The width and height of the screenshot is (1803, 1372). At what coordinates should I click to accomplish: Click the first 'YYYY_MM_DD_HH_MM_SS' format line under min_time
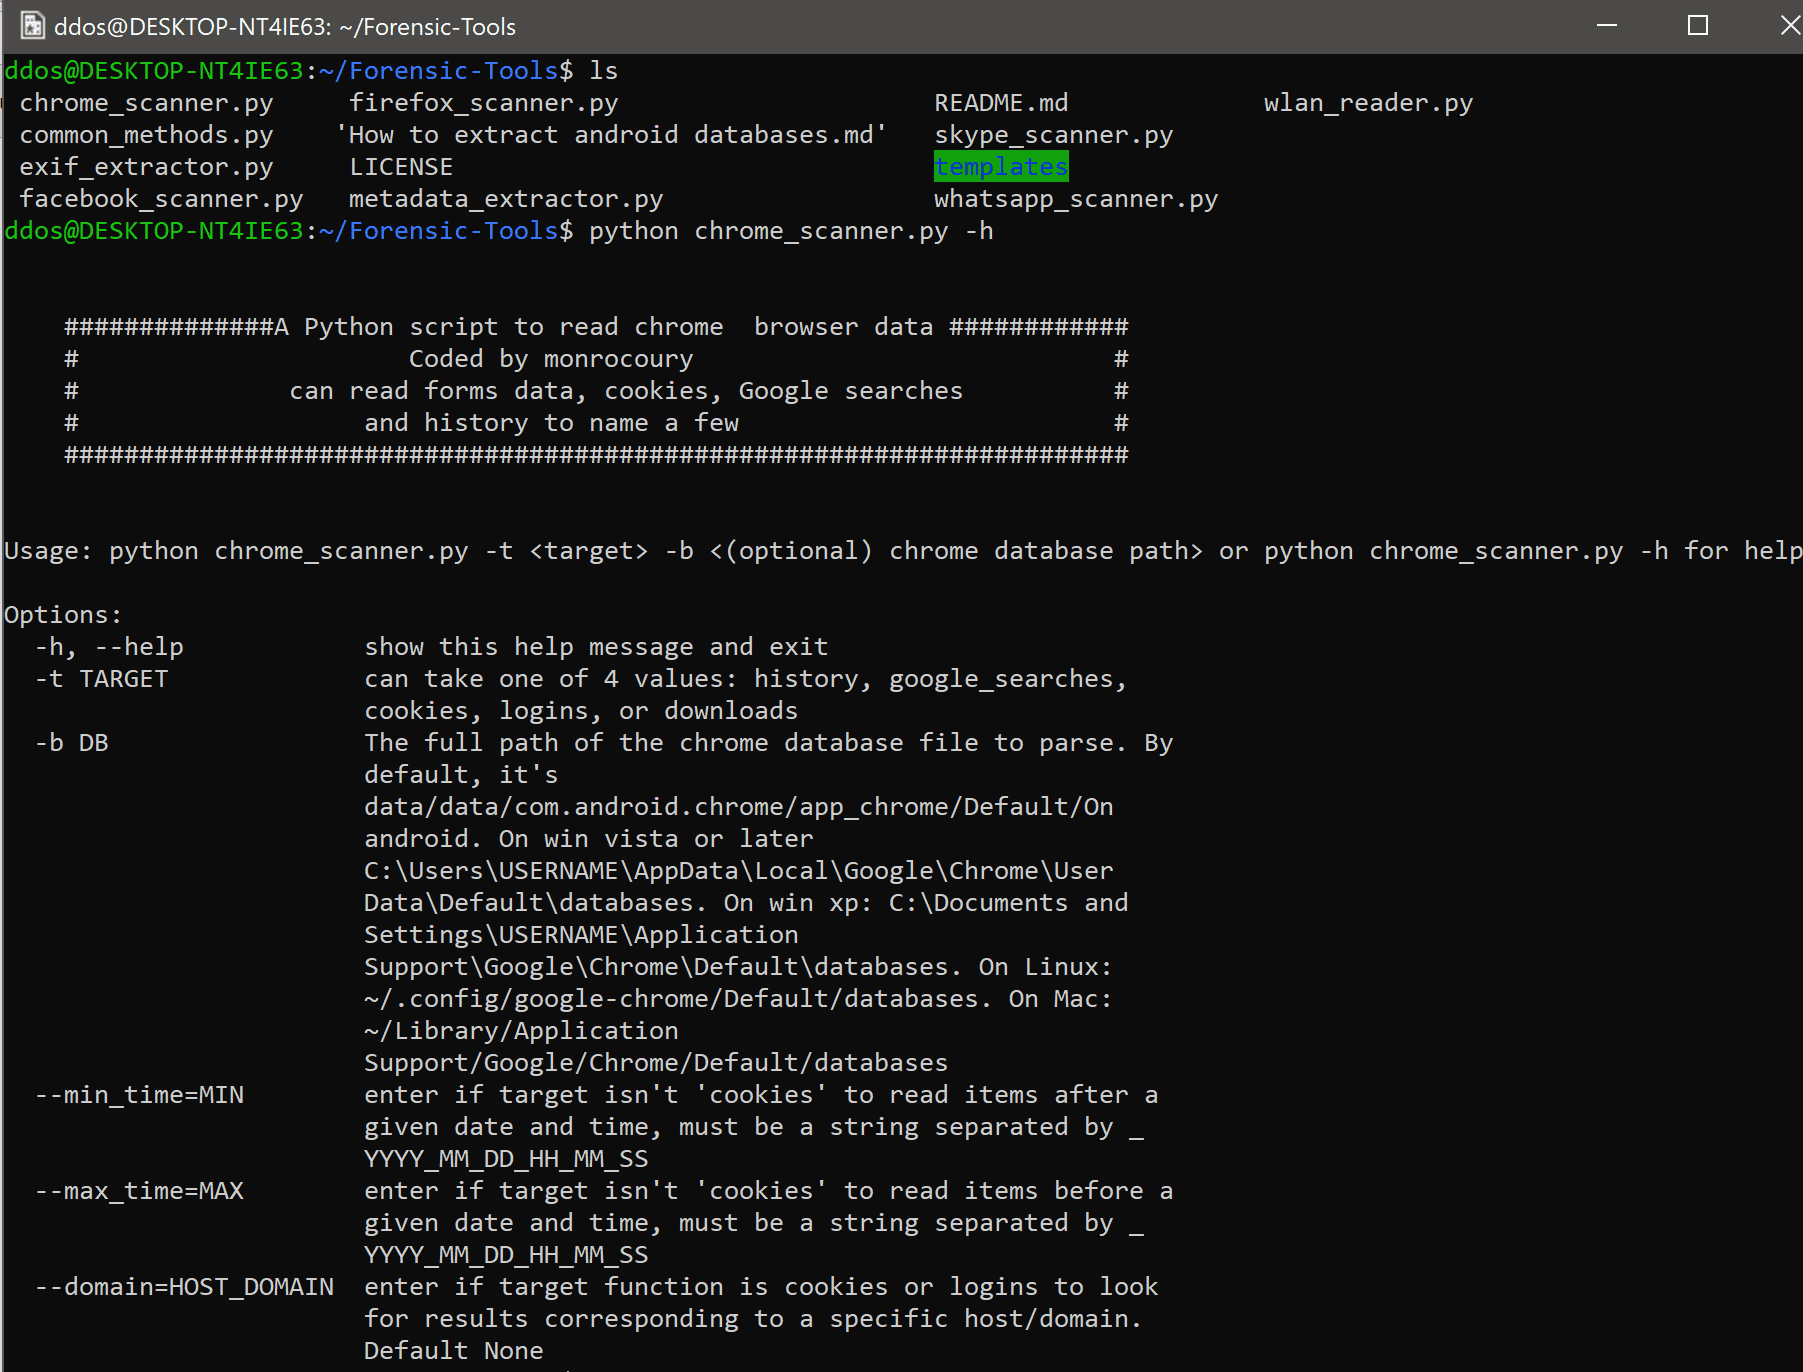pos(506,1159)
